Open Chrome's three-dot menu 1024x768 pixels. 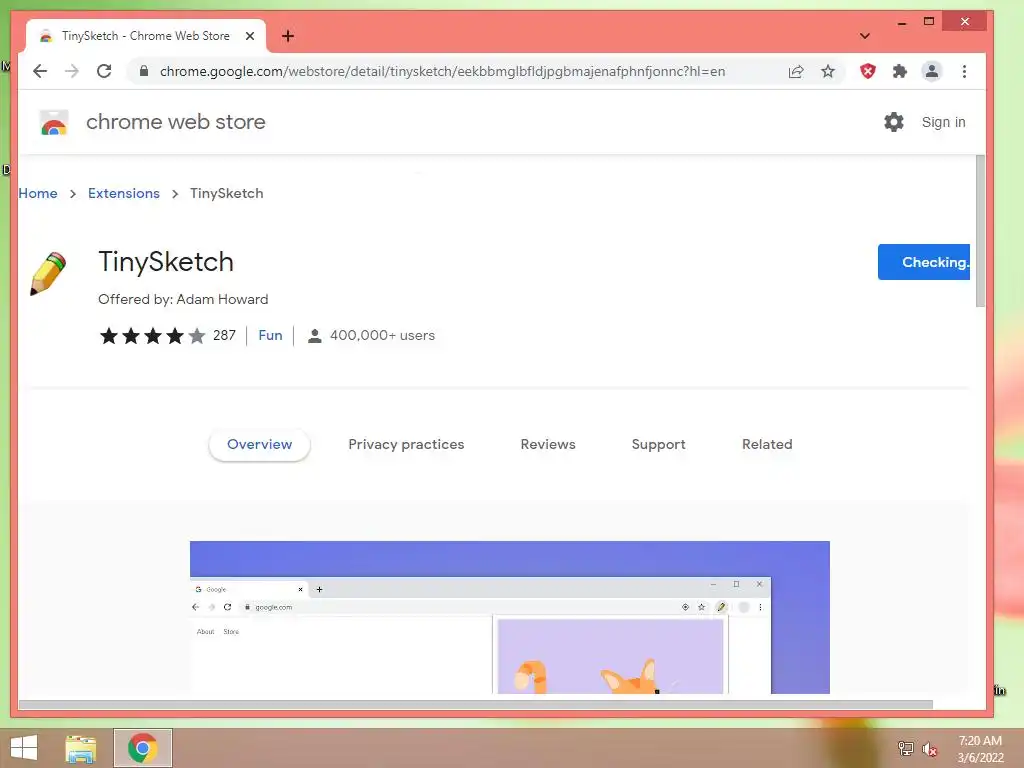click(x=964, y=71)
